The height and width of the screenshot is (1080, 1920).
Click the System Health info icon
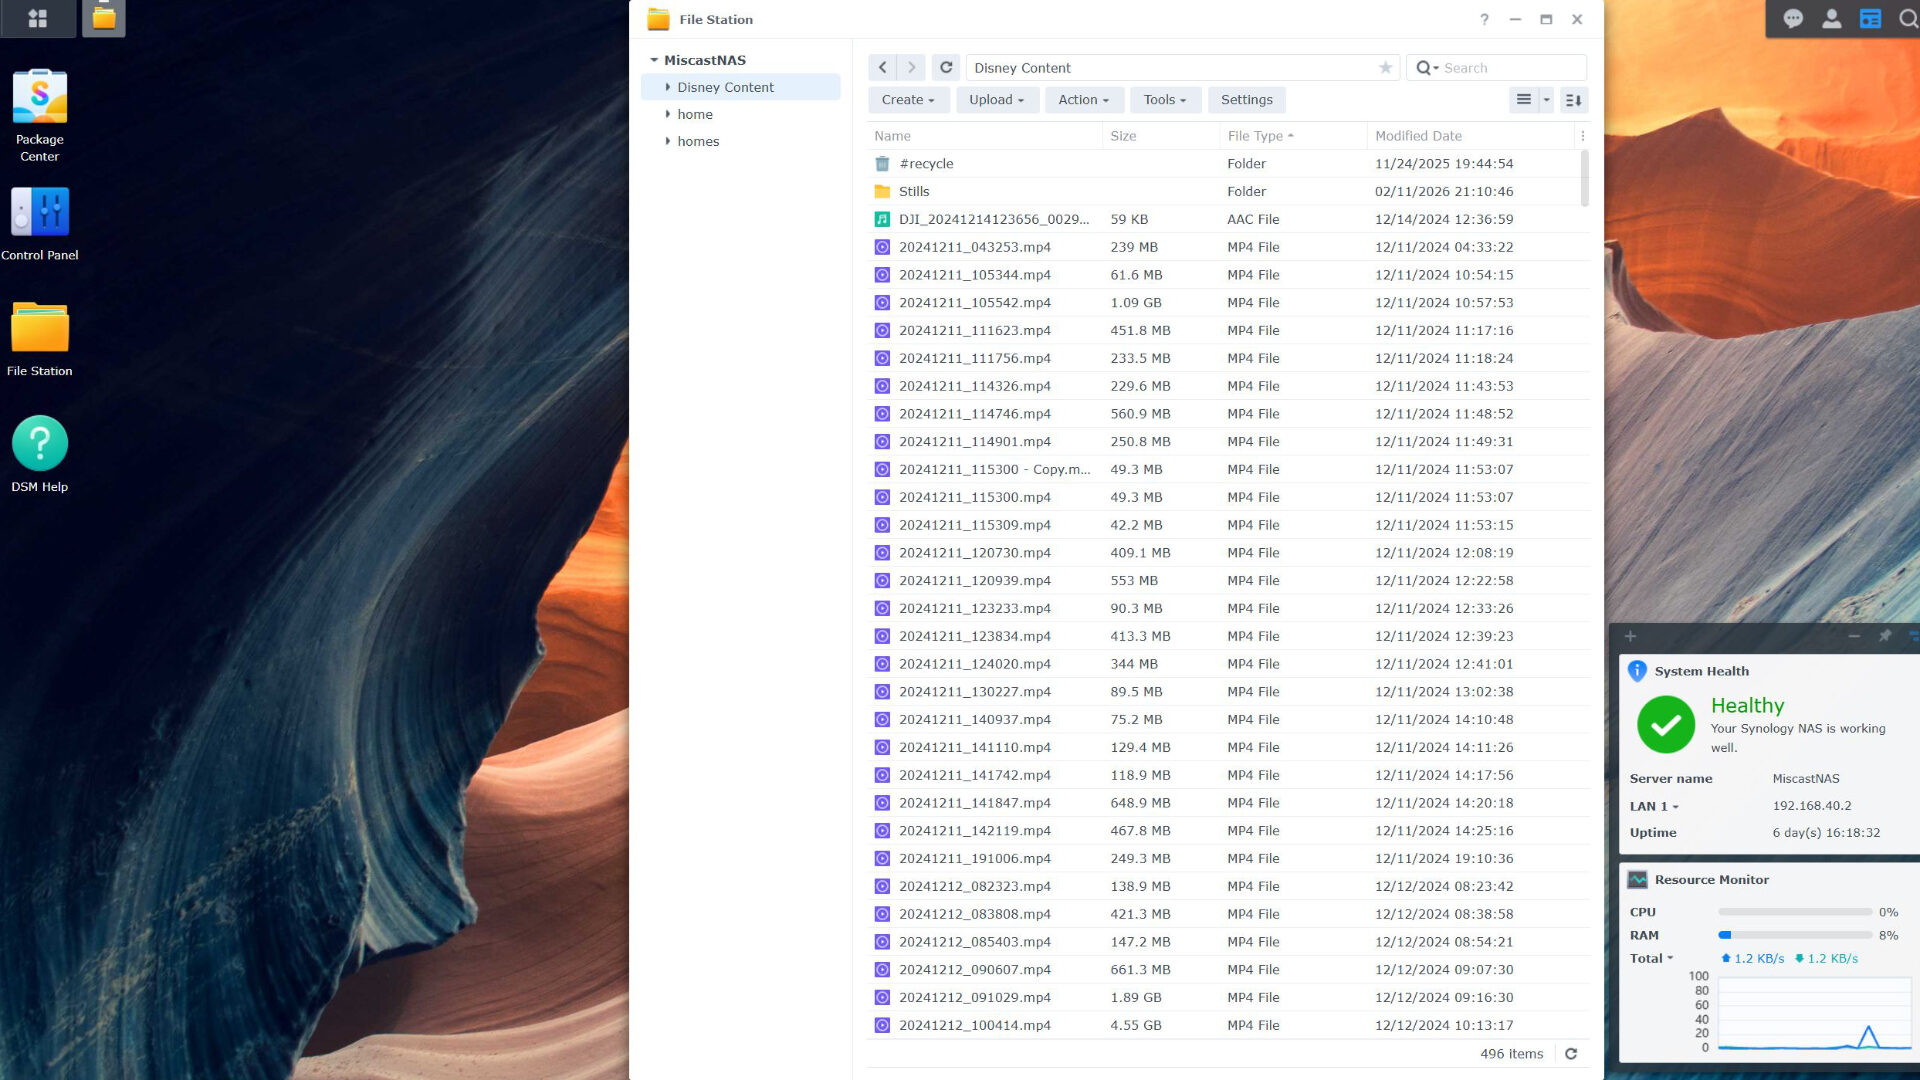pyautogui.click(x=1637, y=671)
